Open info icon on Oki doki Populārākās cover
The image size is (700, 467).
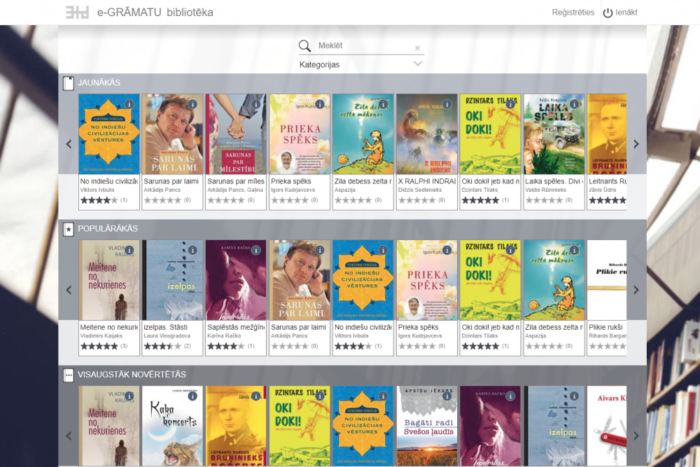click(x=510, y=250)
